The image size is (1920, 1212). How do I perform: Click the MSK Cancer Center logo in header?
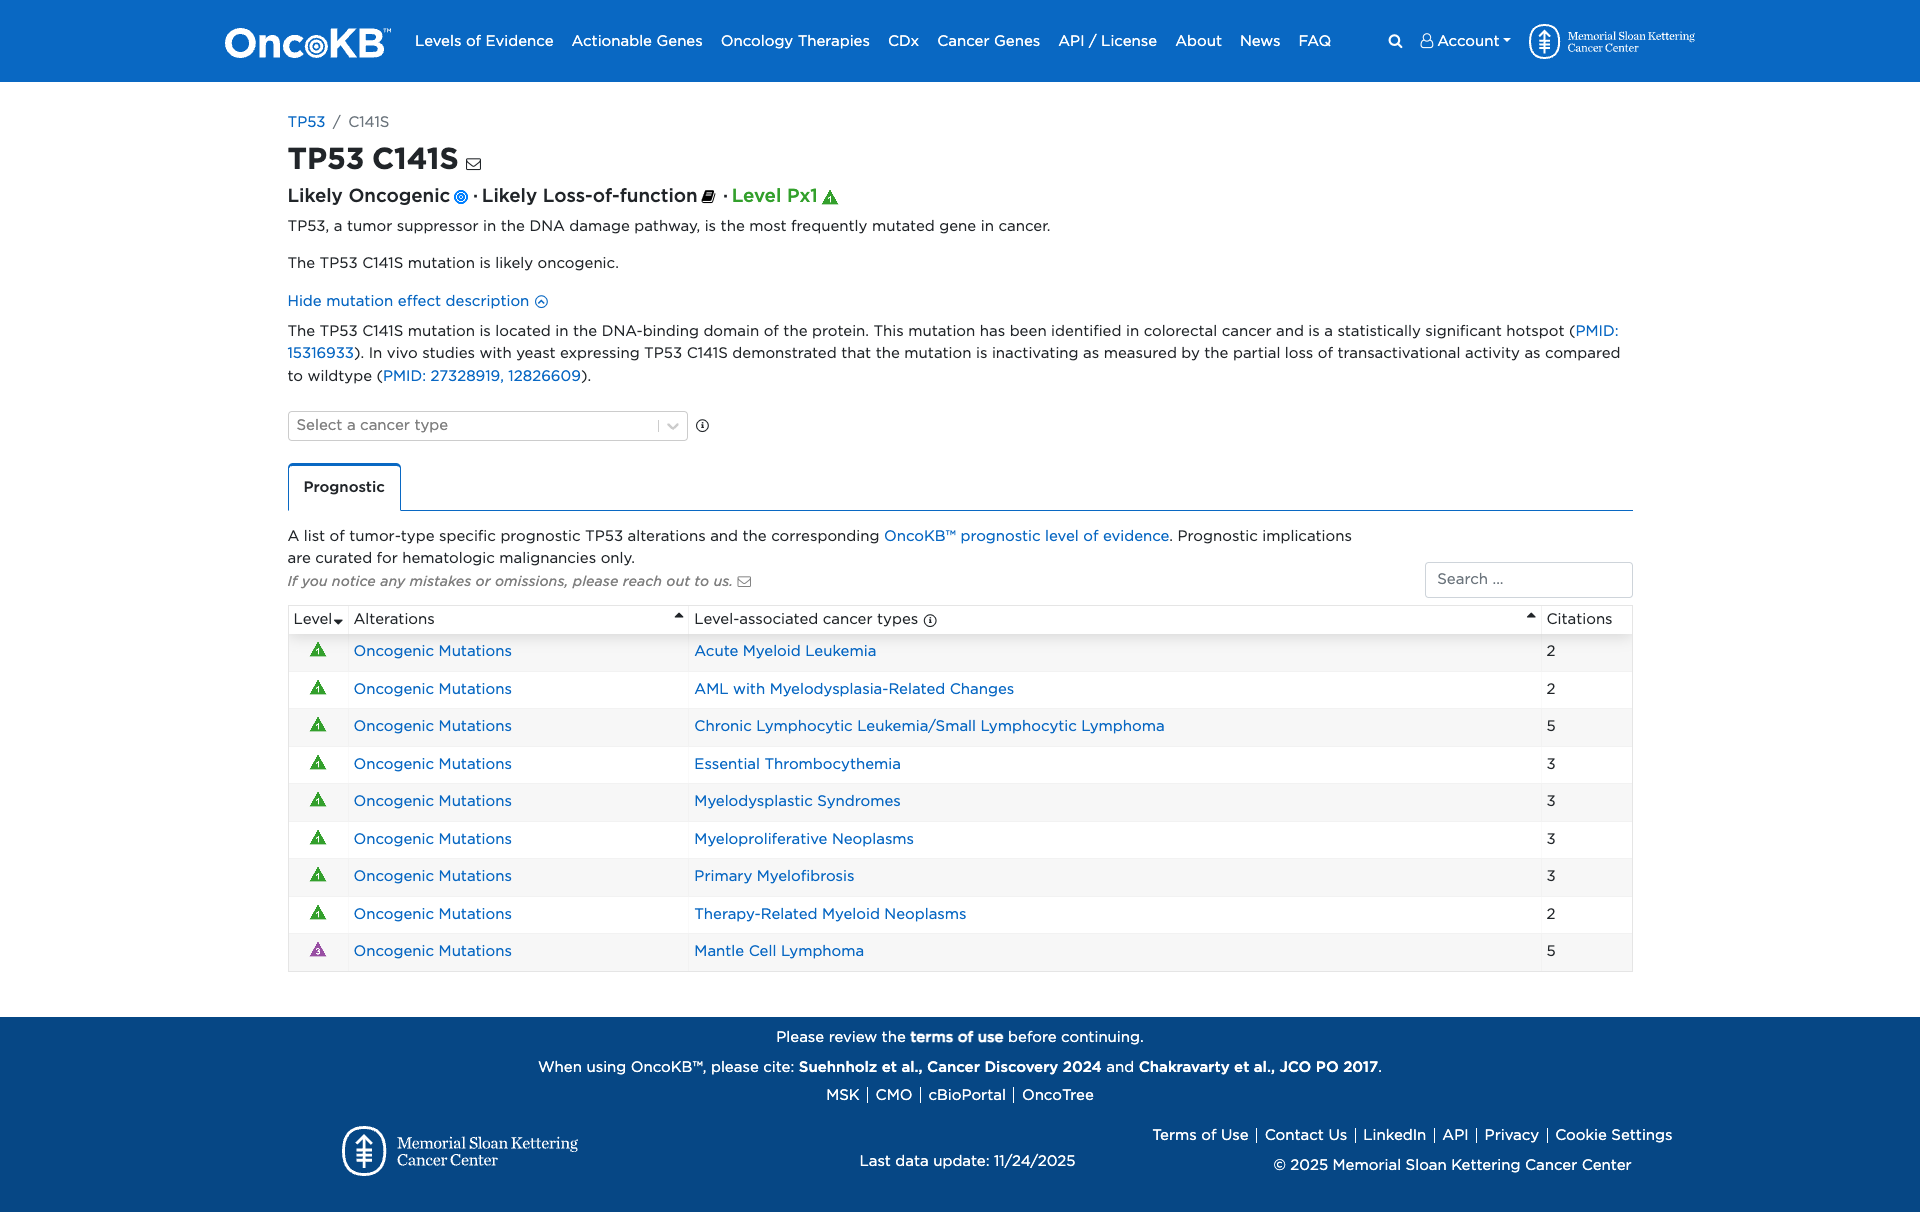click(x=1610, y=40)
